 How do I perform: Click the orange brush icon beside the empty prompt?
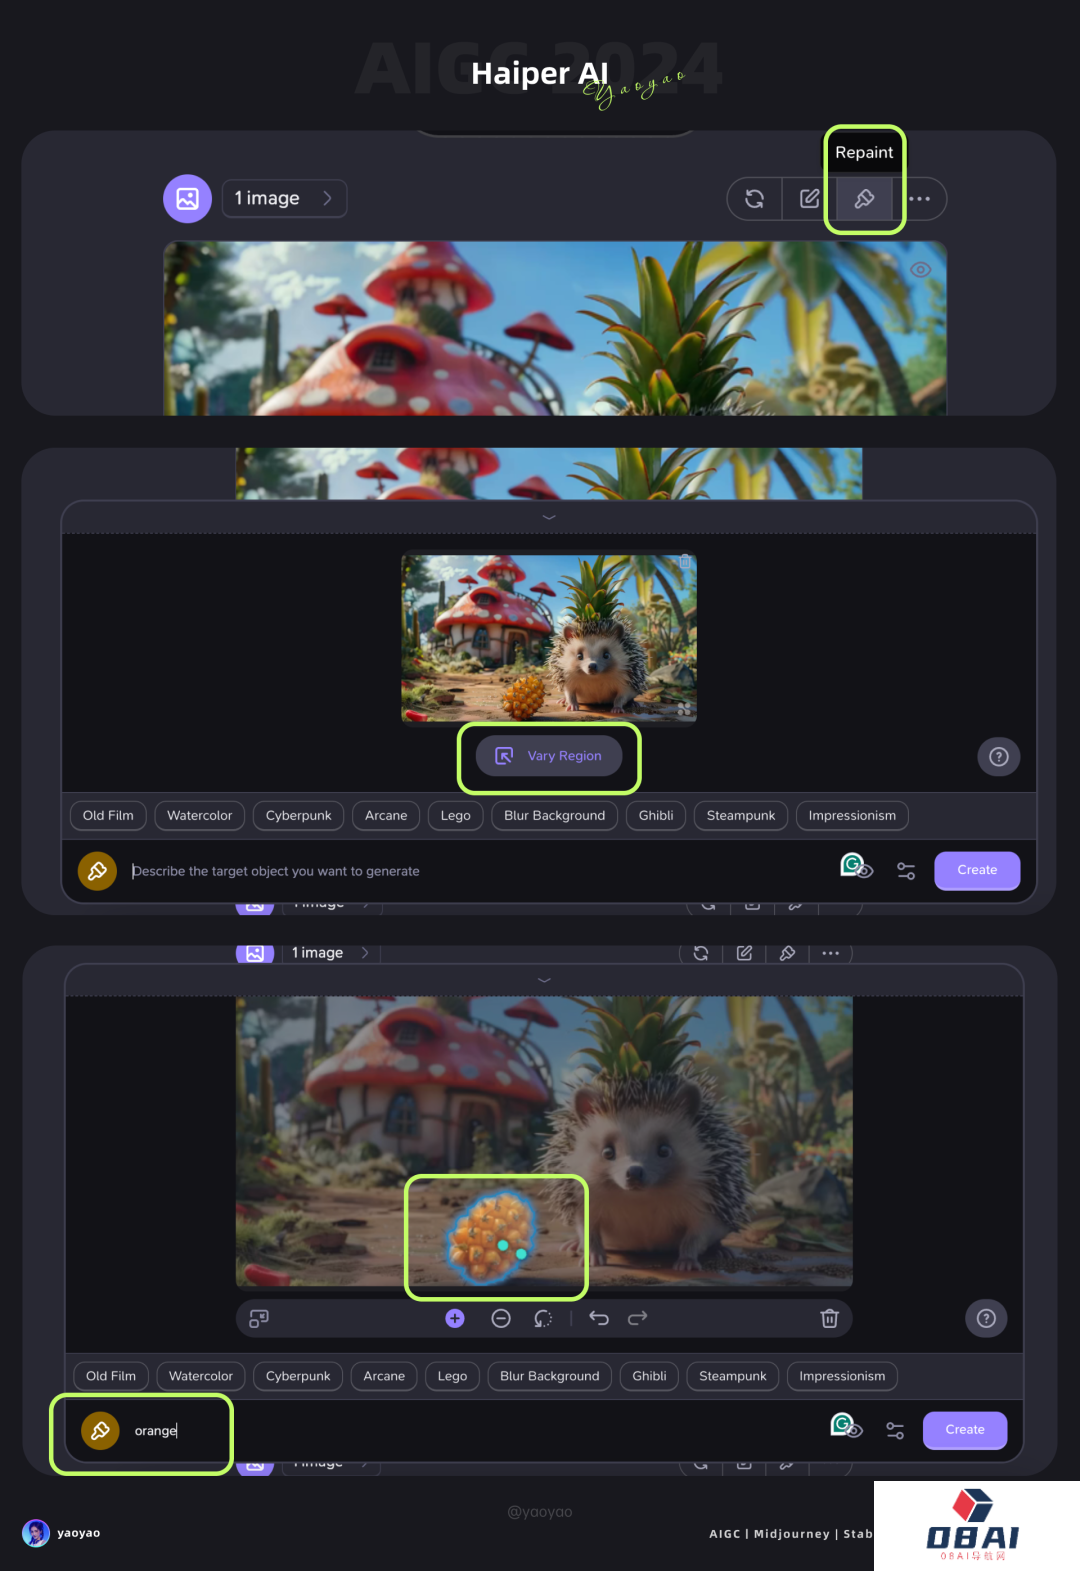(98, 871)
